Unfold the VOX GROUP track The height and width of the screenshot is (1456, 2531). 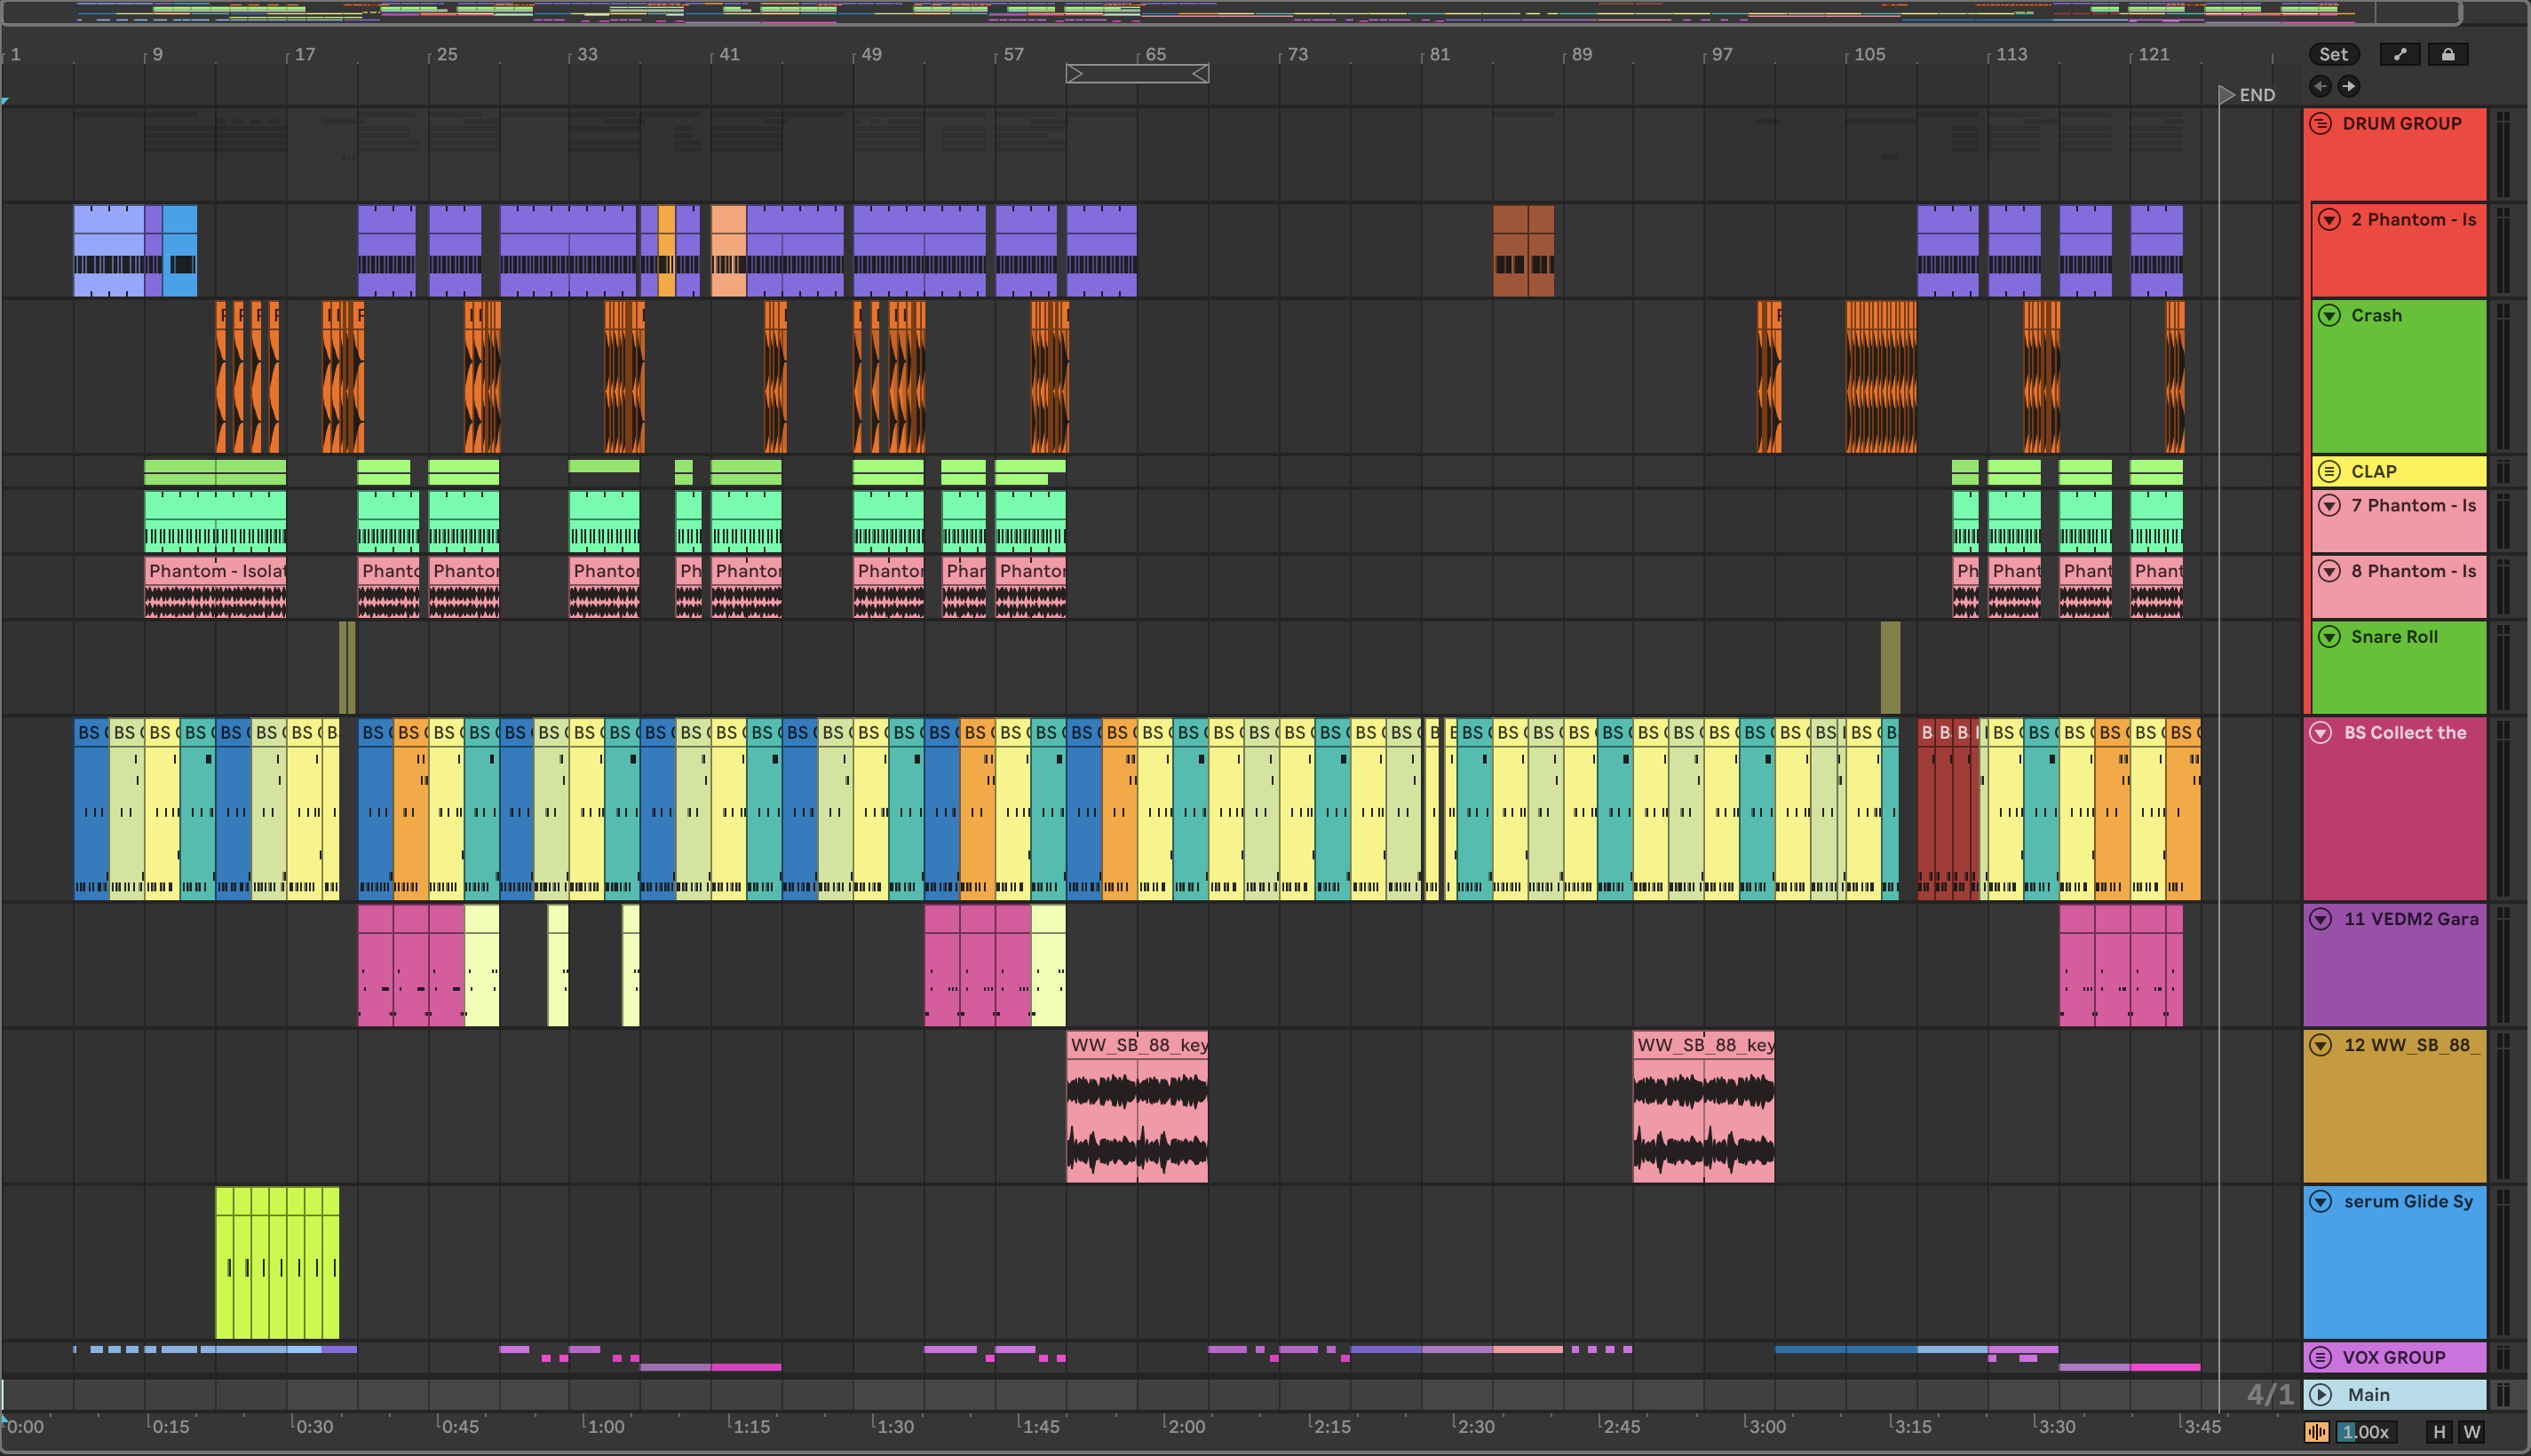2321,1357
